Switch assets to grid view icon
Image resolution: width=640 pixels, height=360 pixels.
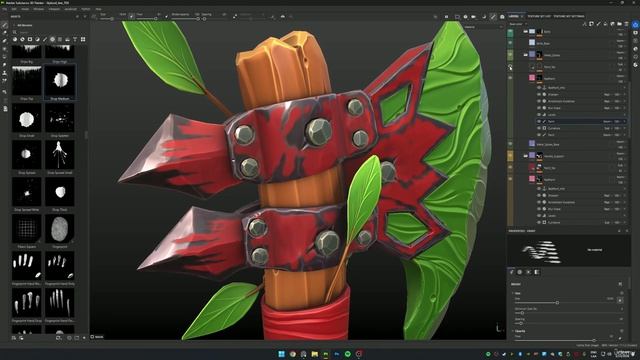[x=83, y=40]
